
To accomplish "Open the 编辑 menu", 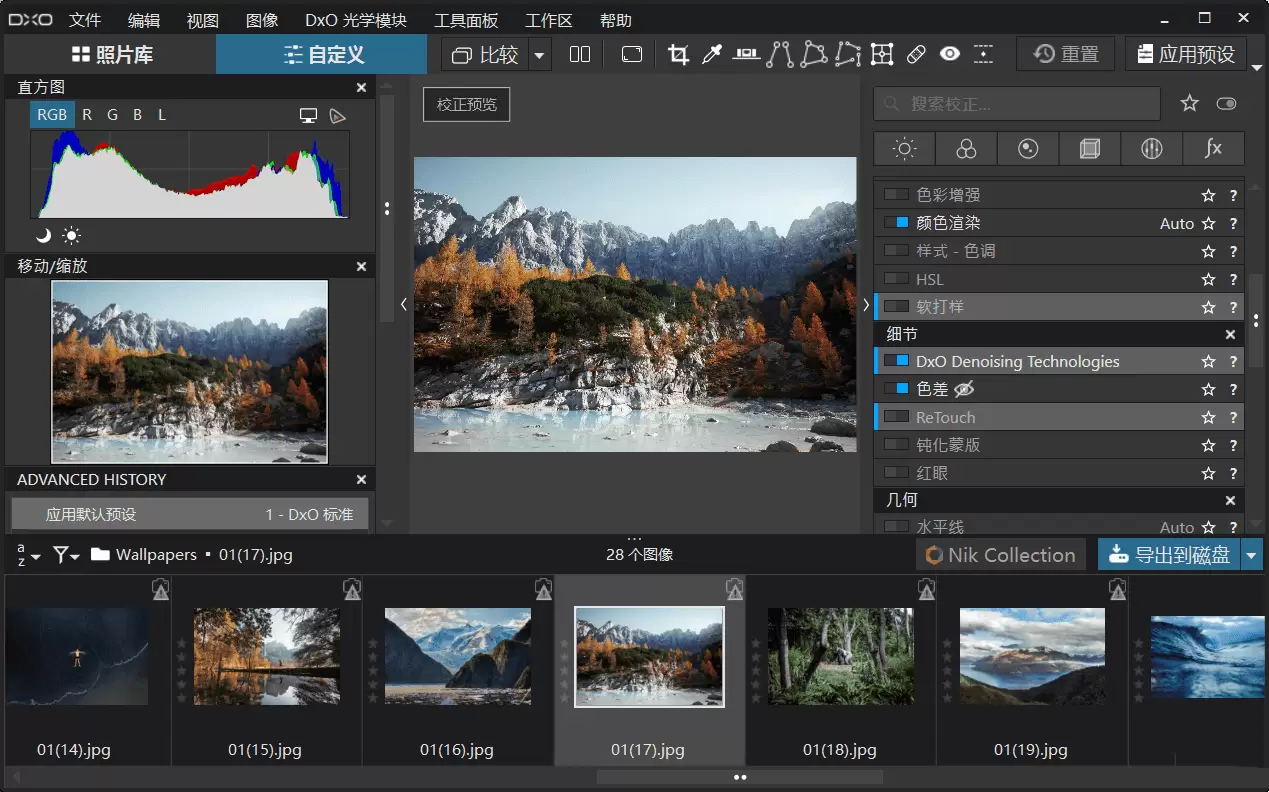I will 144,20.
